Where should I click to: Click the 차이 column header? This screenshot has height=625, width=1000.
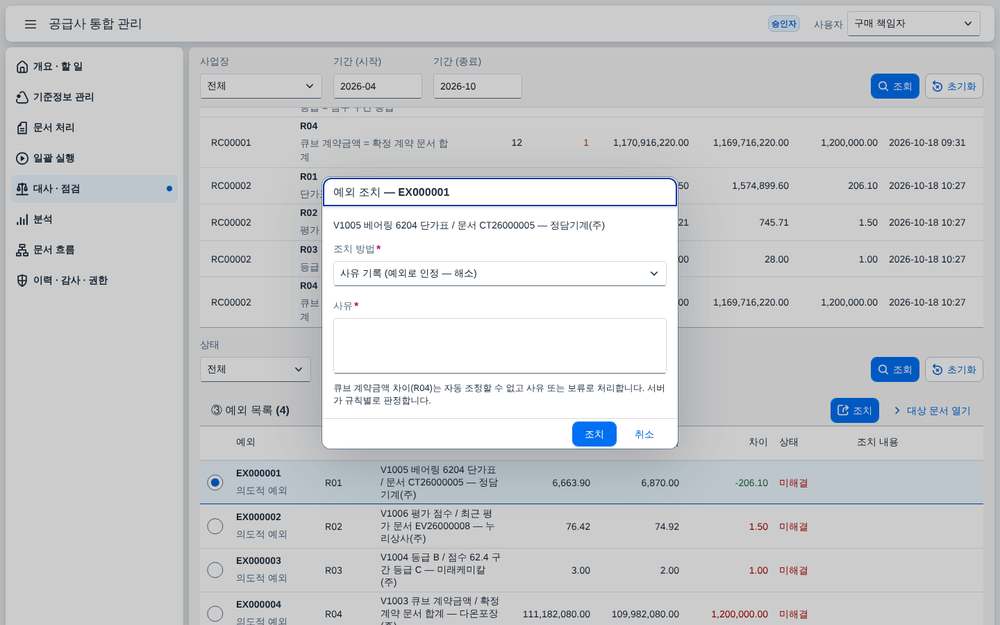tap(758, 442)
